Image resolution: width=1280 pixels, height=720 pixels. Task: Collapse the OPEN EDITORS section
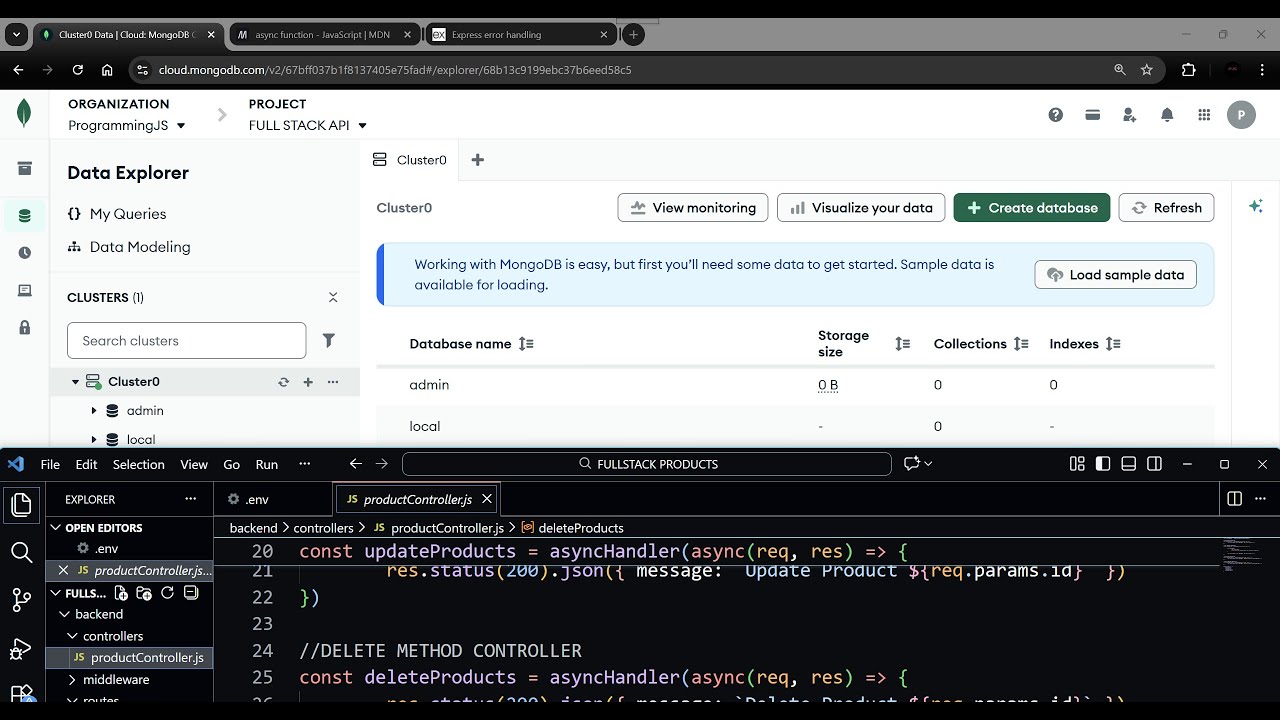[56, 528]
